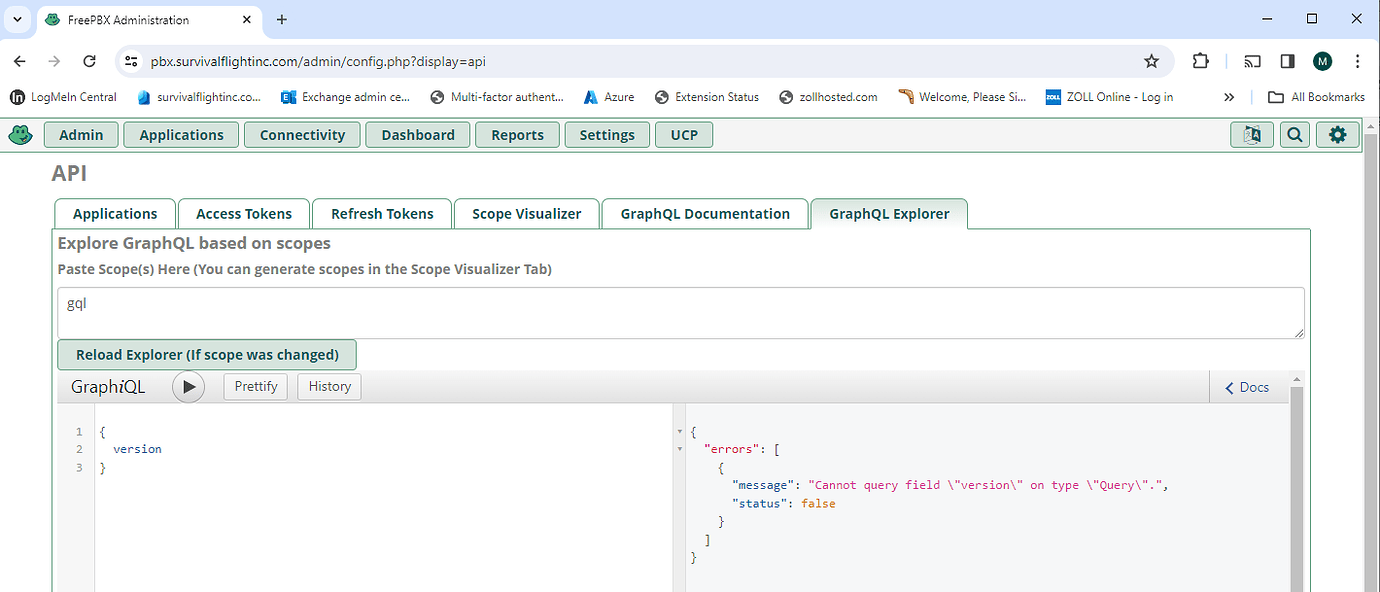Click the Prettify button

pos(256,386)
